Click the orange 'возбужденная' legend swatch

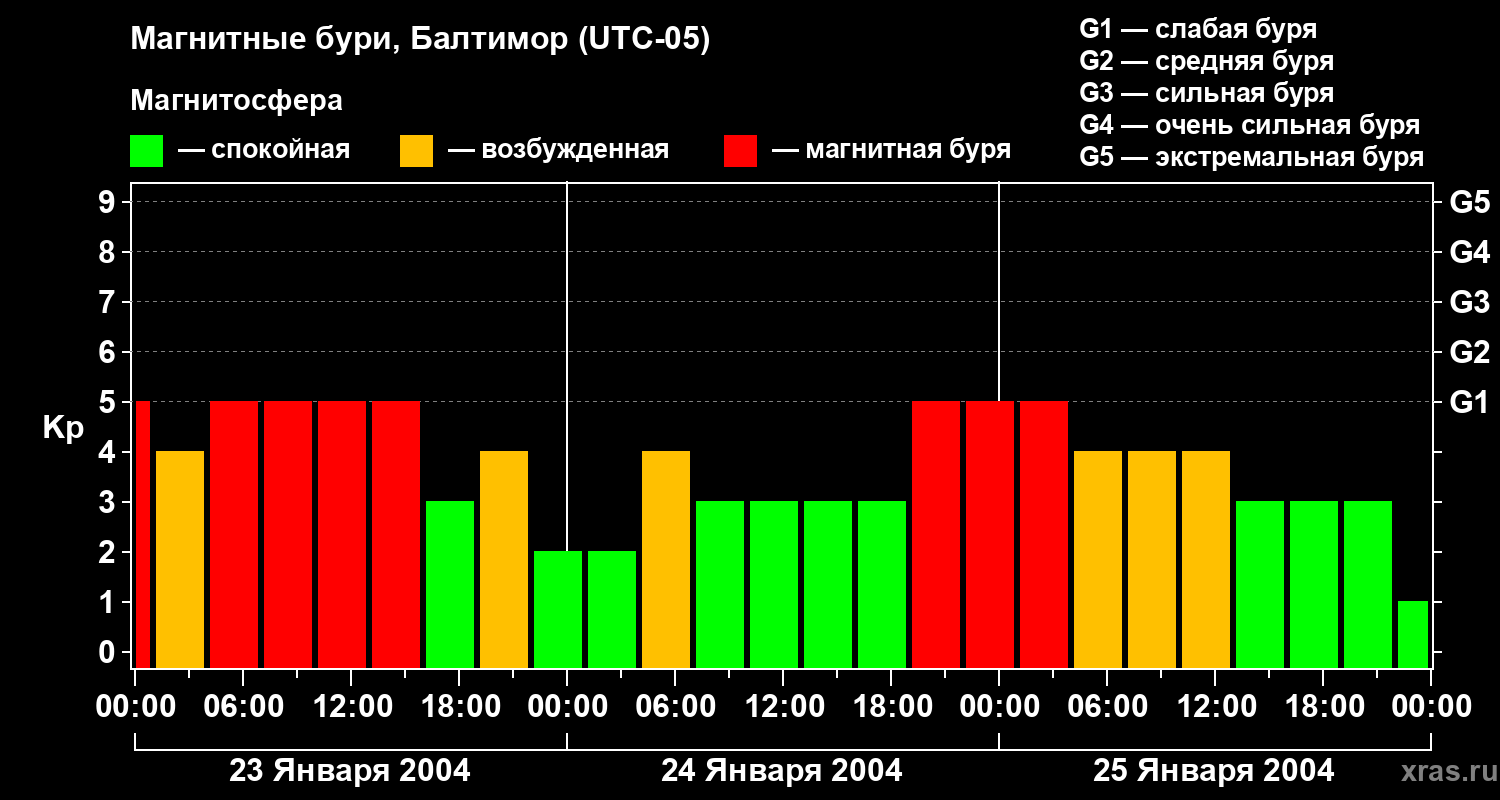click(416, 151)
